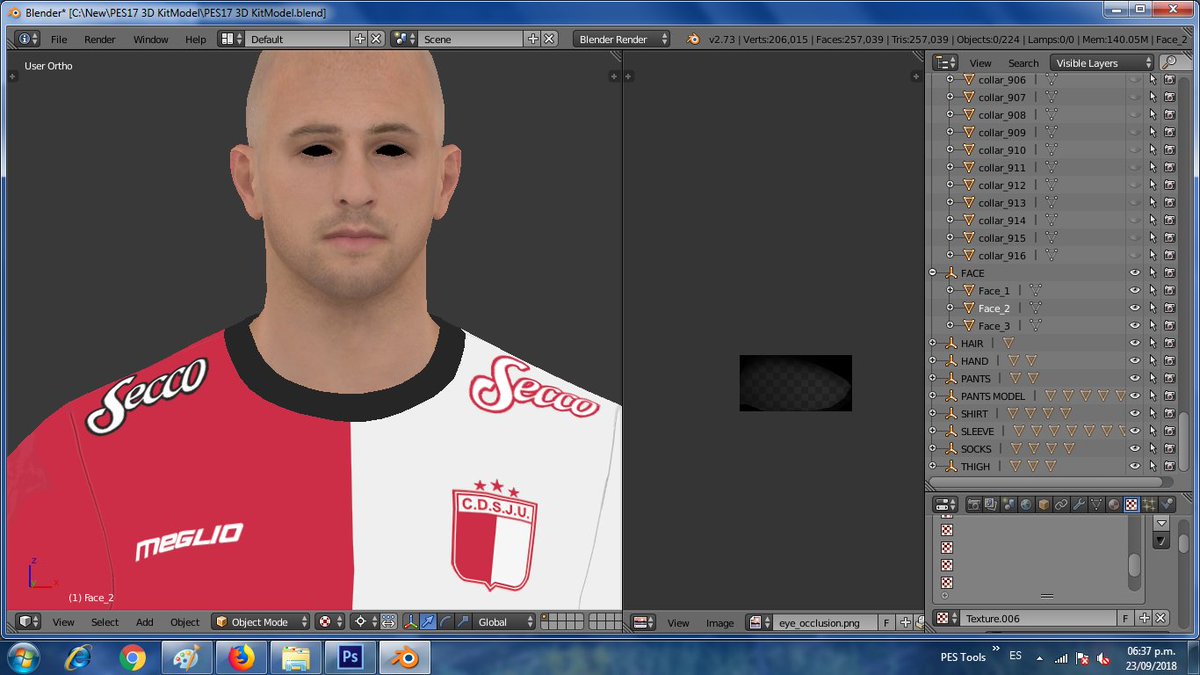The image size is (1200, 675).
Task: Hide Face_1 using its eye icon
Action: coord(1135,290)
